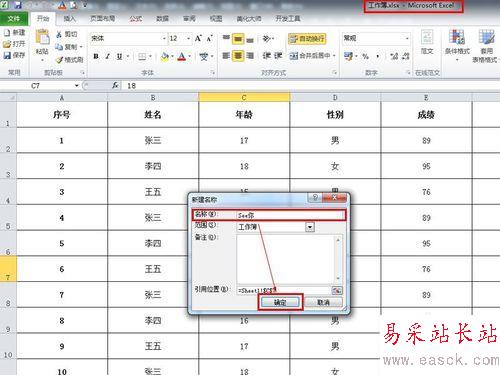500x375 pixels.
Task: Click the decrease decimal icon
Action: click(x=405, y=56)
